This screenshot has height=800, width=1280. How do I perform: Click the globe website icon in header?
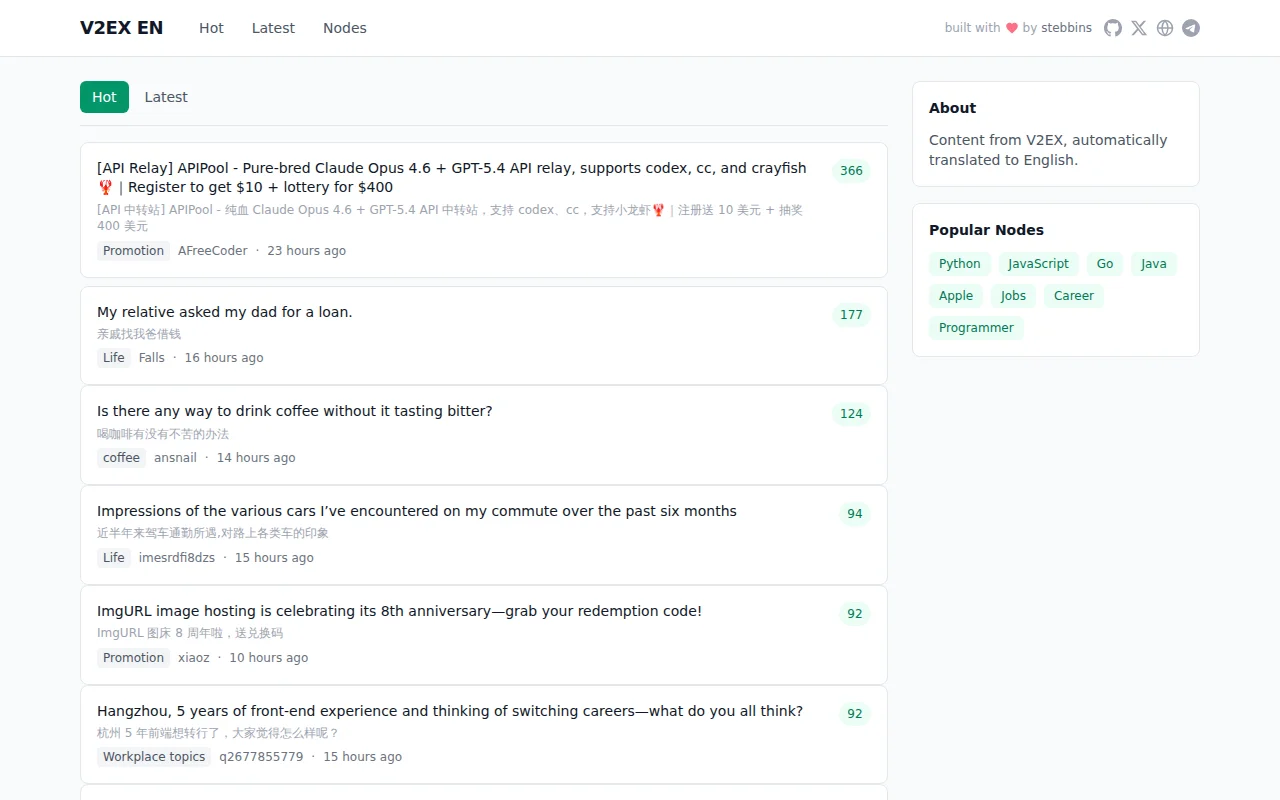1165,28
